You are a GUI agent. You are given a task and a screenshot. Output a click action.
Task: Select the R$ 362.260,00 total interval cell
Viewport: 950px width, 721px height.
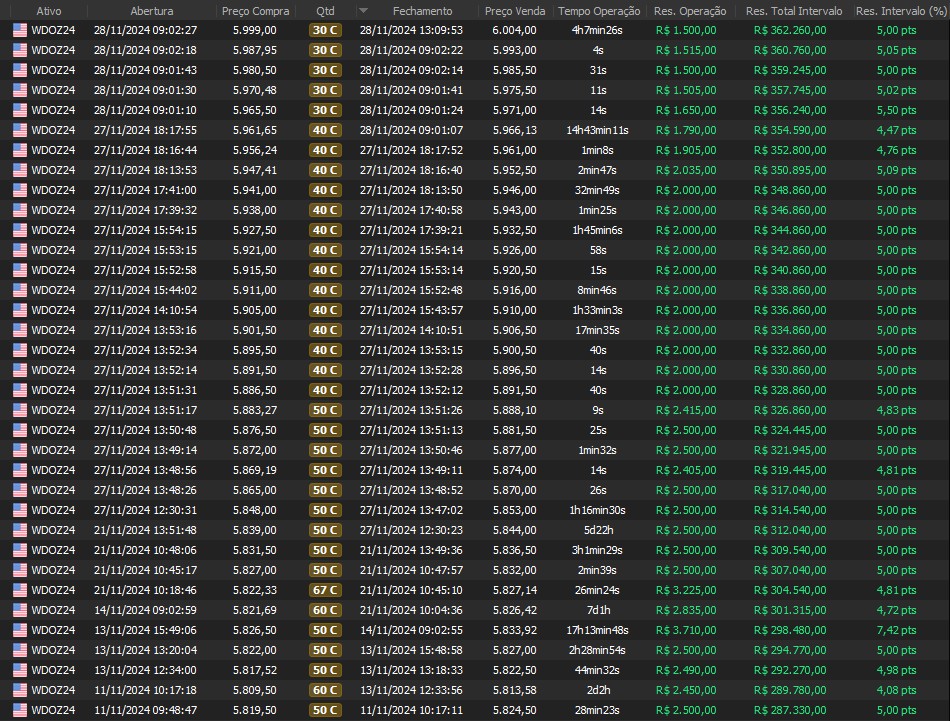790,30
